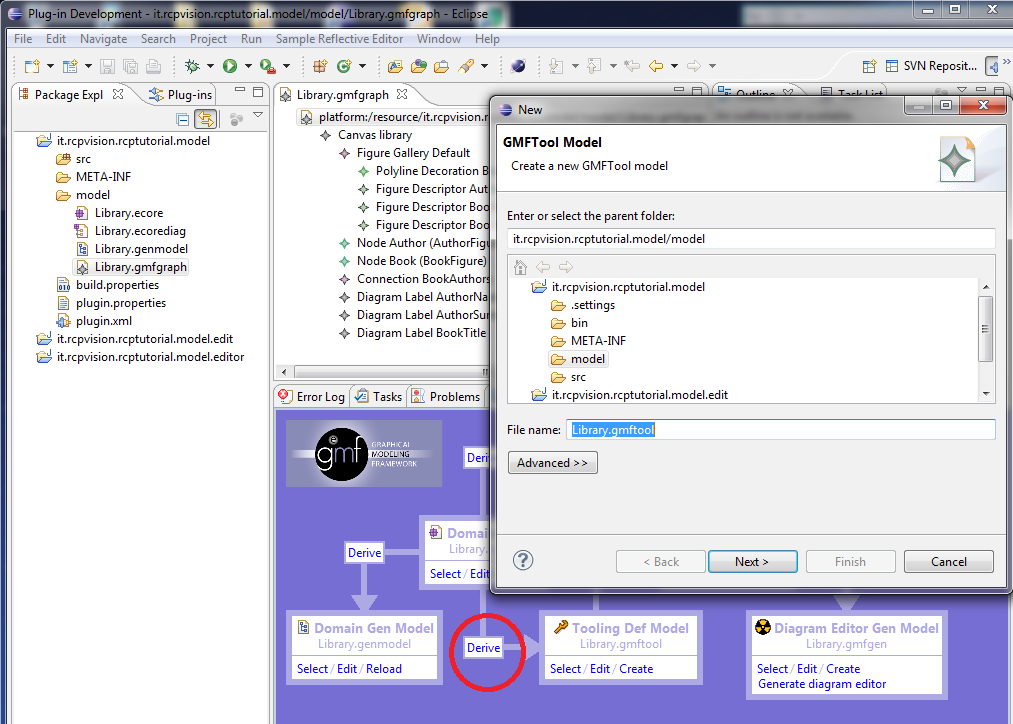
Task: Close the Package Explorer tab
Action: click(x=118, y=94)
